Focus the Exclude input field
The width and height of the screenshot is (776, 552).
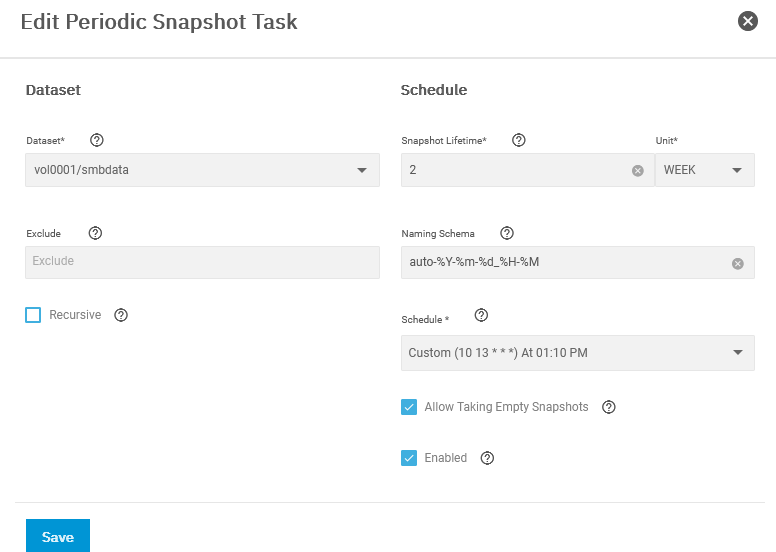click(202, 262)
